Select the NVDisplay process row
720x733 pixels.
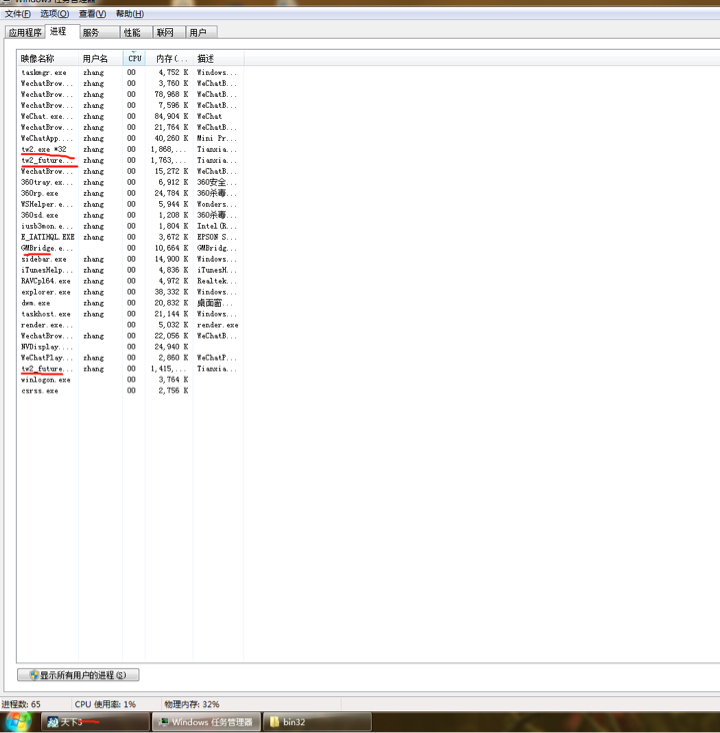[x=130, y=347]
